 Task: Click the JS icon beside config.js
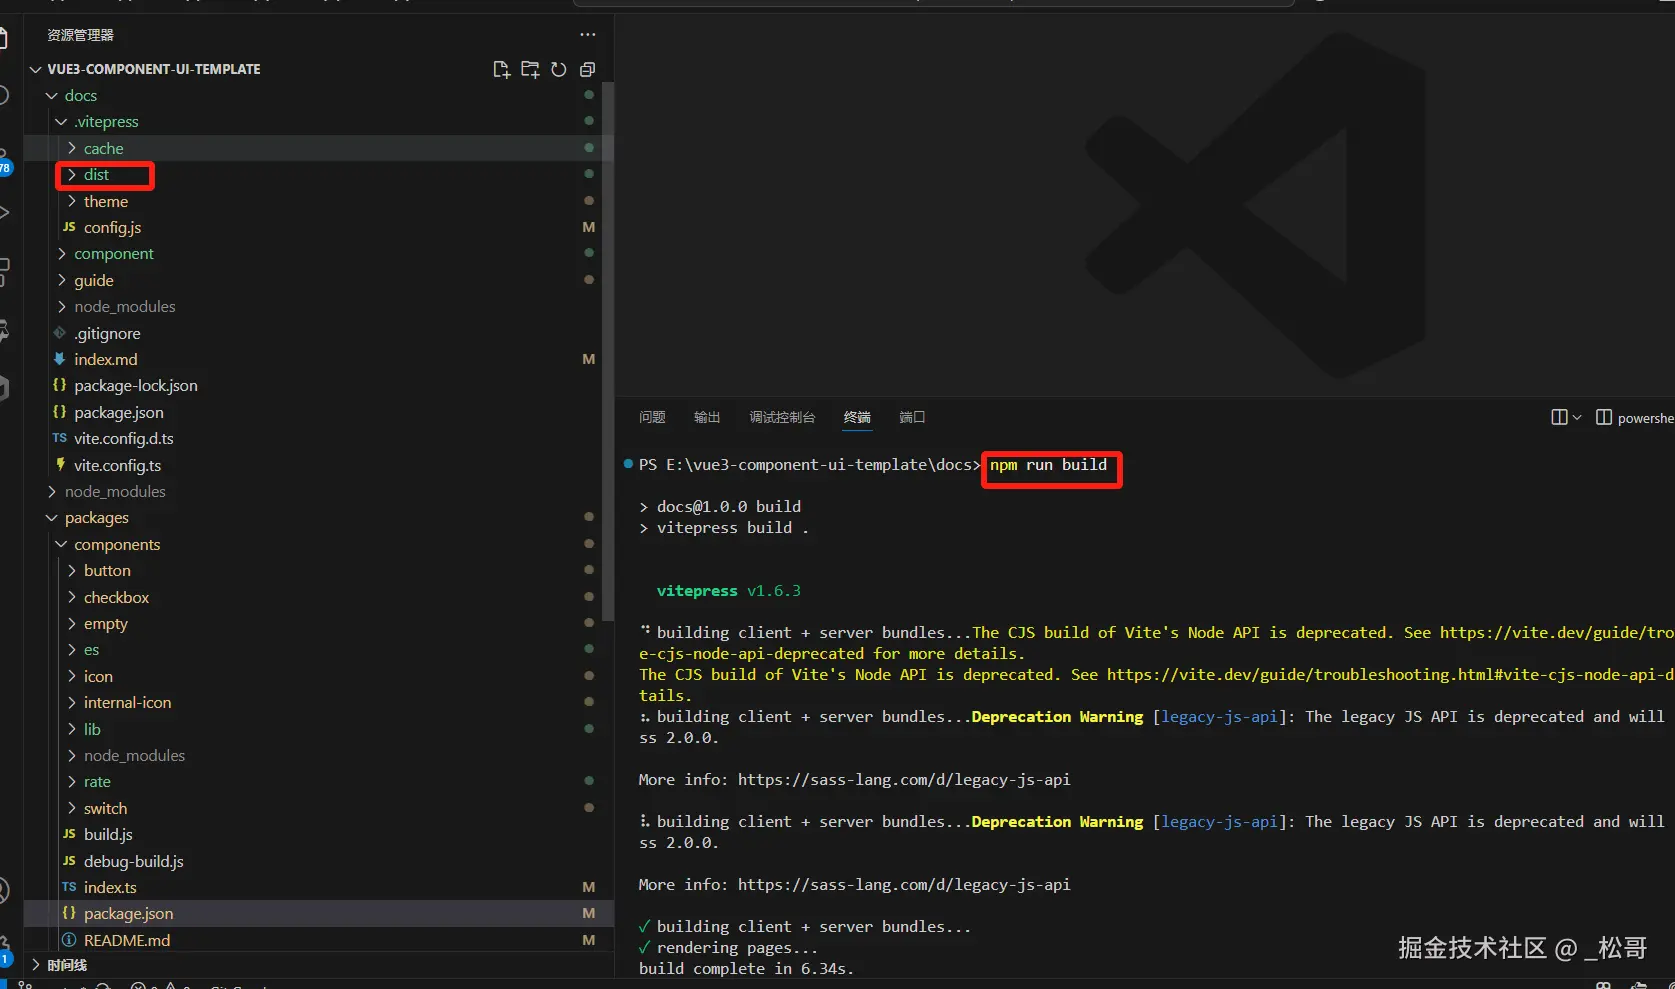pyautogui.click(x=69, y=227)
